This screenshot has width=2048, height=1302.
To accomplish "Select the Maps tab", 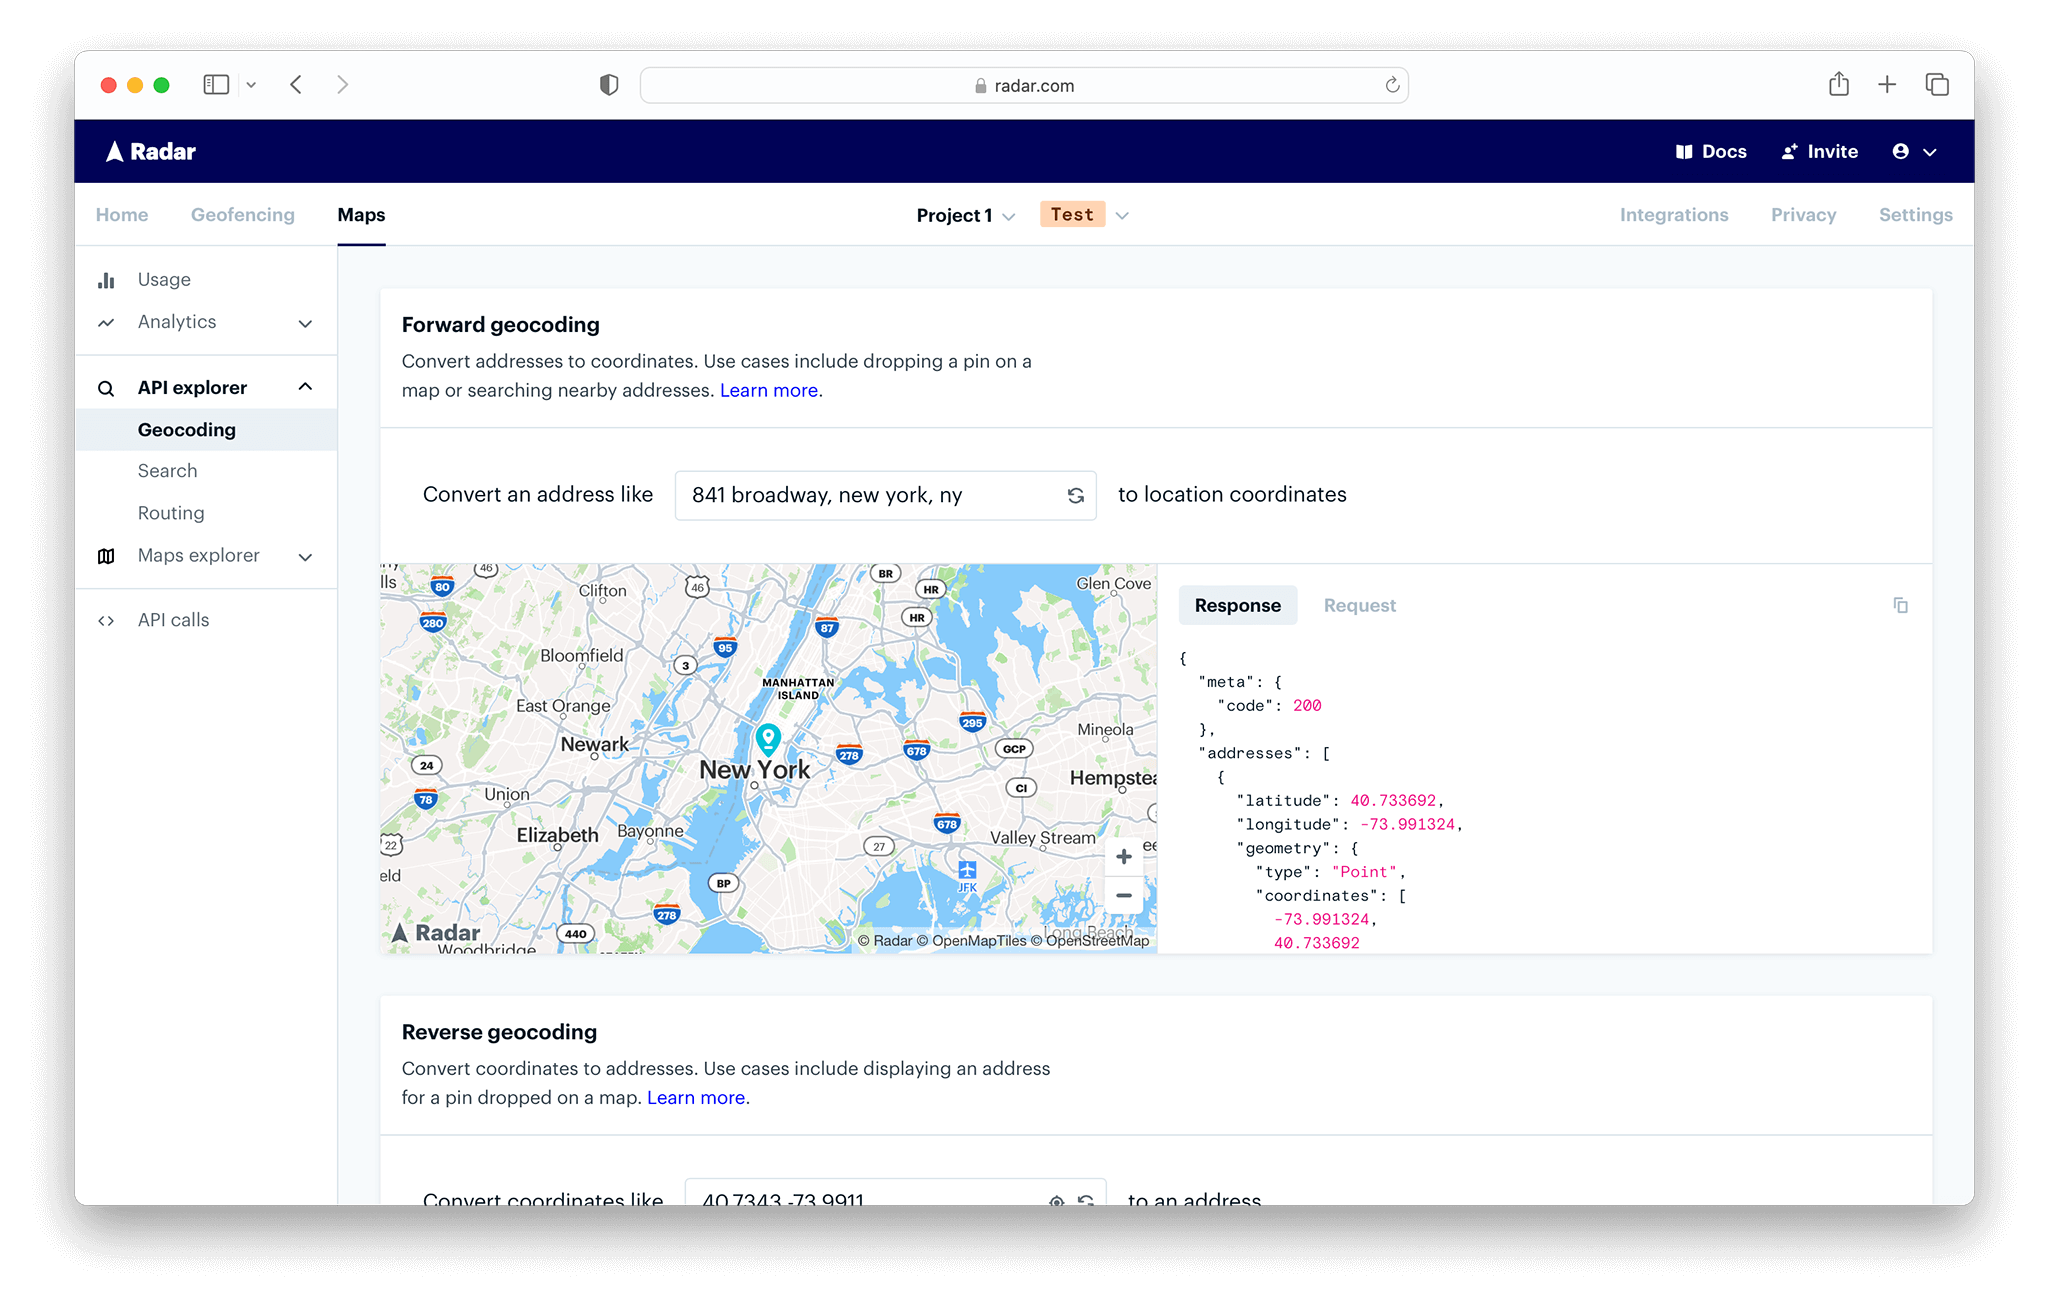I will click(361, 214).
